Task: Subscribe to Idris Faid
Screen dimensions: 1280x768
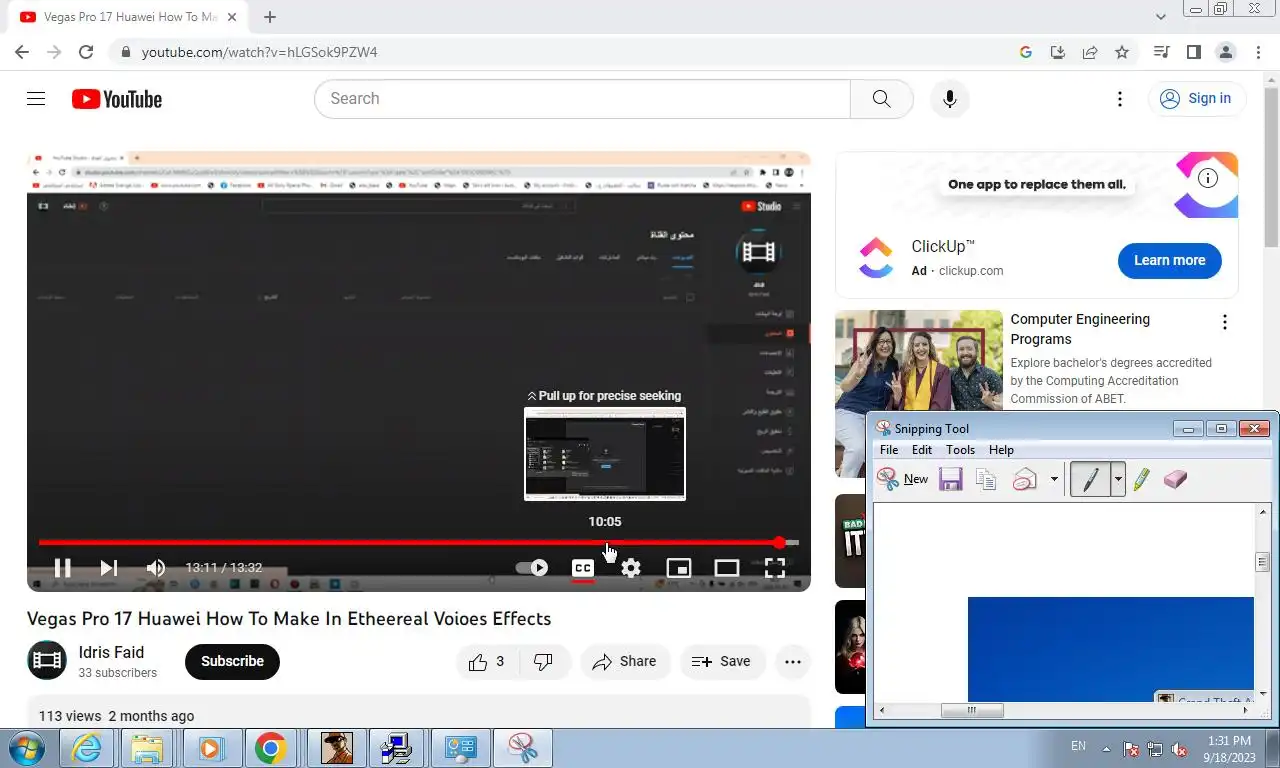Action: point(232,661)
